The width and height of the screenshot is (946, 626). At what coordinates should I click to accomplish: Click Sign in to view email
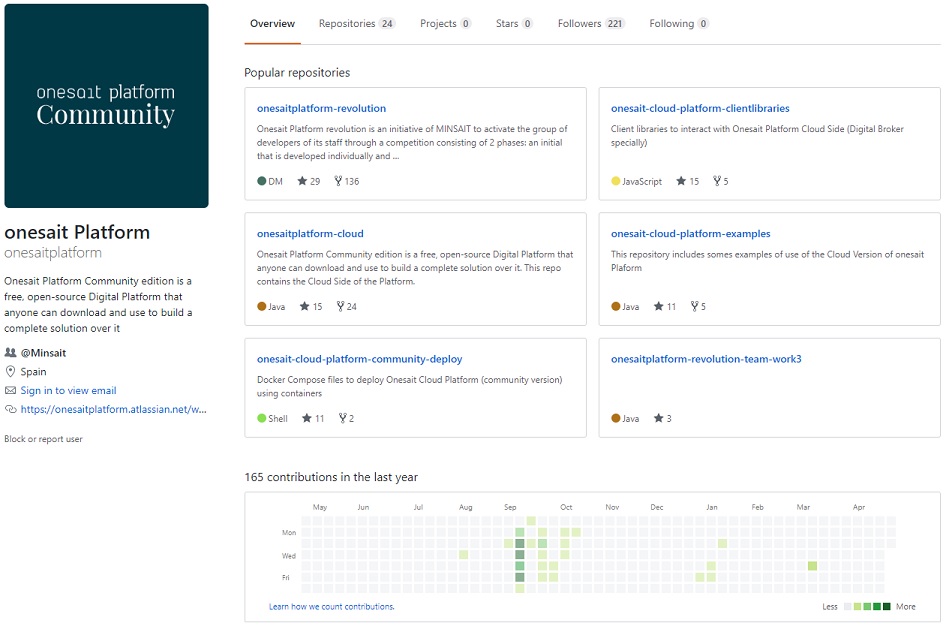[x=68, y=391]
